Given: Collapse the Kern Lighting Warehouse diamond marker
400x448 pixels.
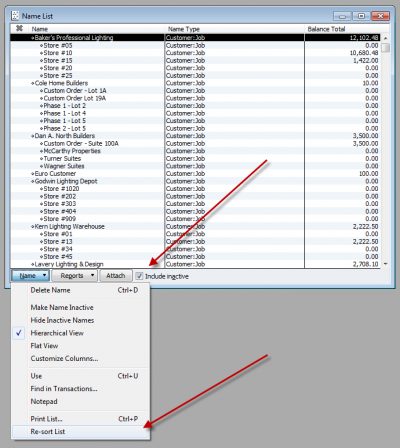Looking at the screenshot, I should click(33, 227).
